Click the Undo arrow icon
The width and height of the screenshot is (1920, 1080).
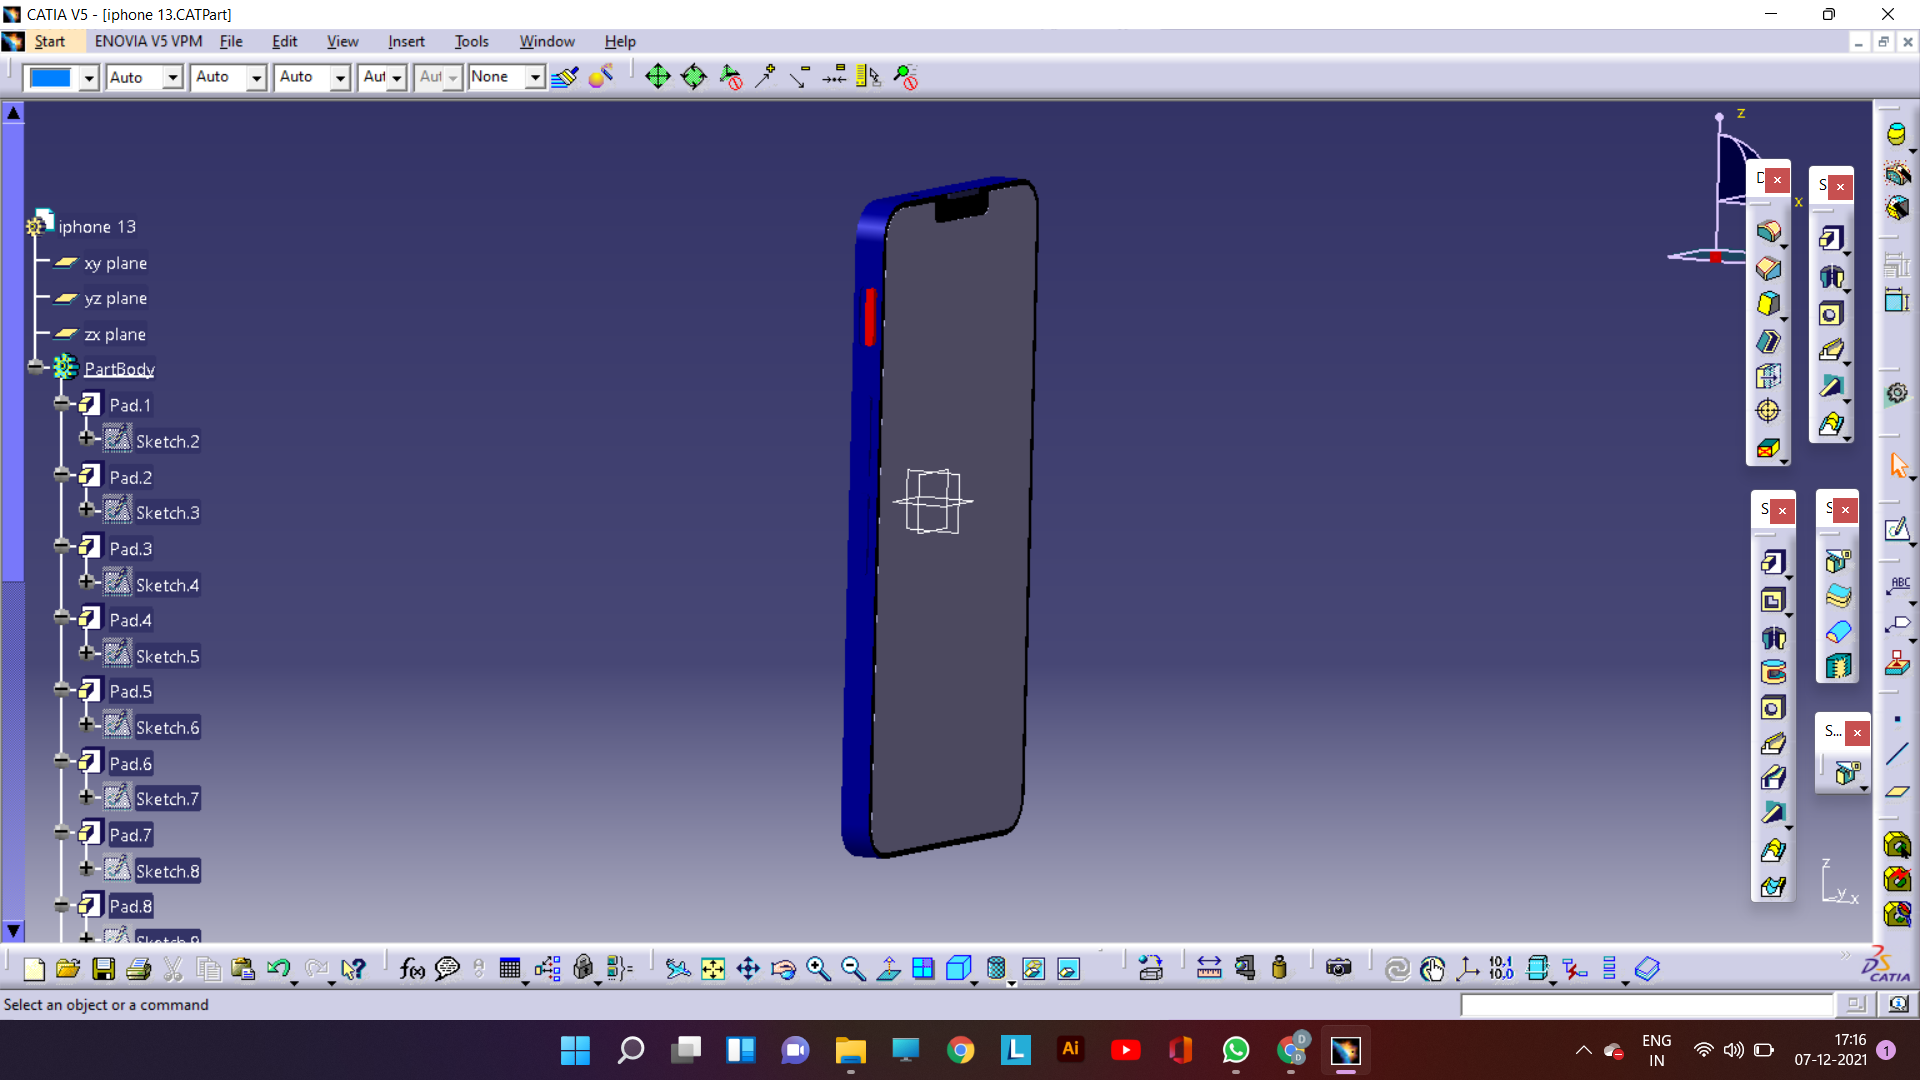[279, 968]
